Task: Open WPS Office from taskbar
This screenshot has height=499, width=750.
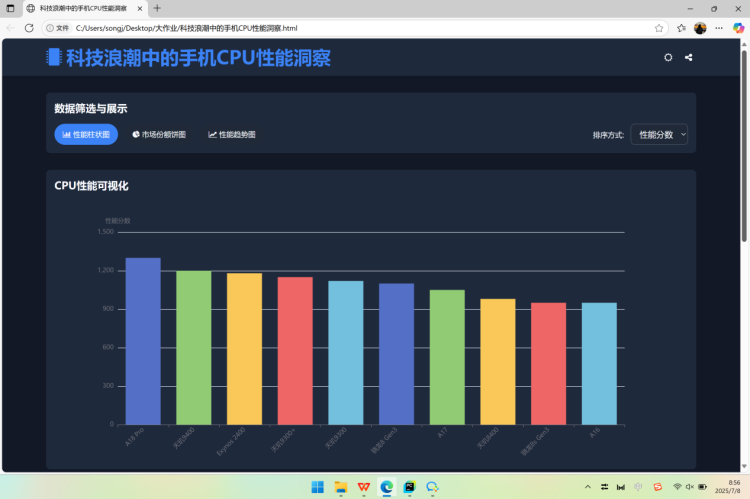Action: [x=364, y=487]
